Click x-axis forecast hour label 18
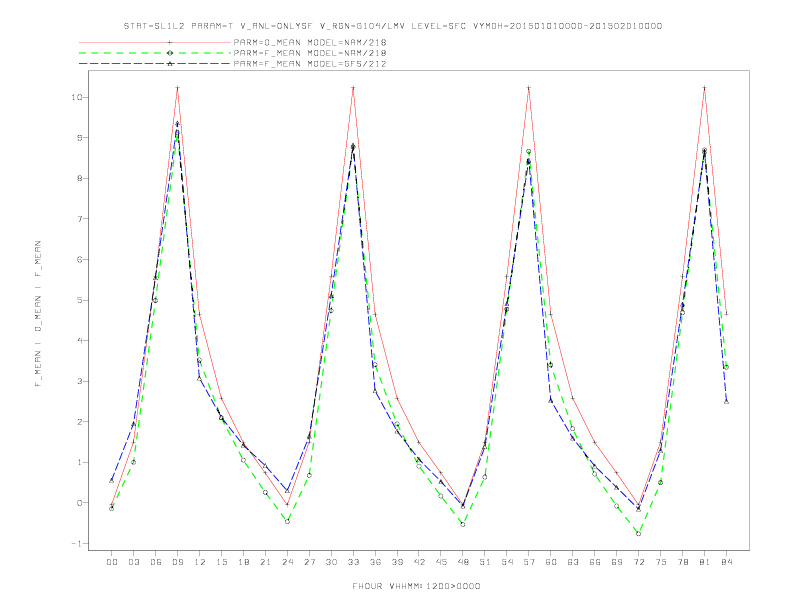The image size is (792, 612). point(243,562)
